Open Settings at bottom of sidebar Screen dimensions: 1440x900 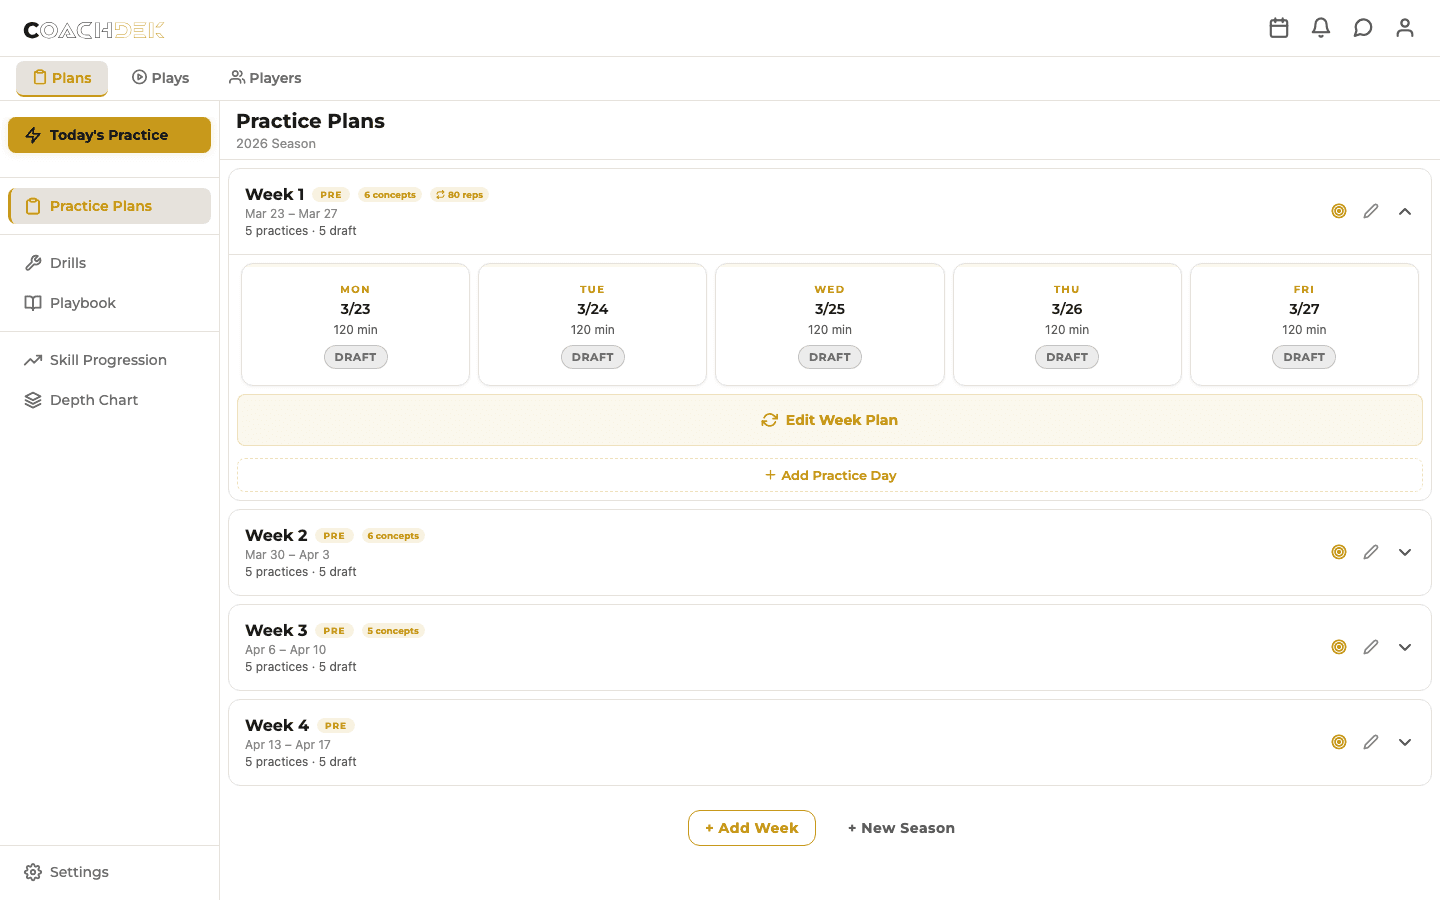65,871
